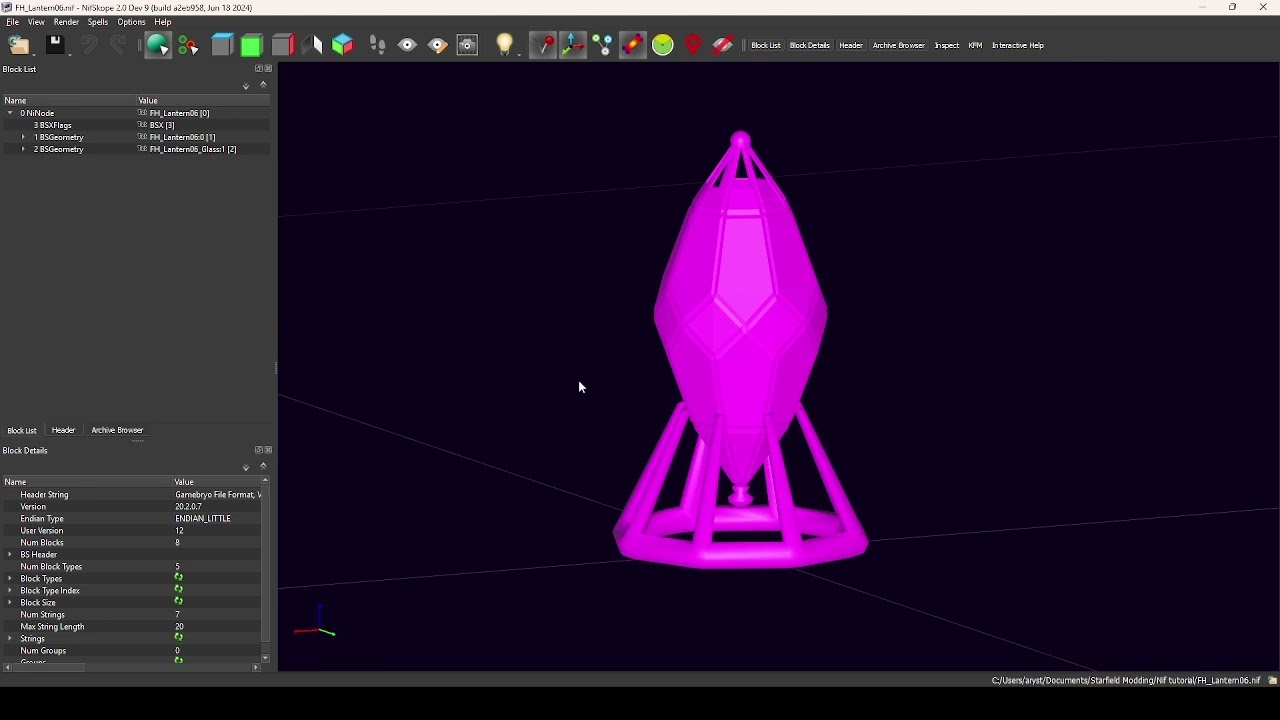Click the Block Details horizontal scrollbar
1280x720 pixels.
131,668
